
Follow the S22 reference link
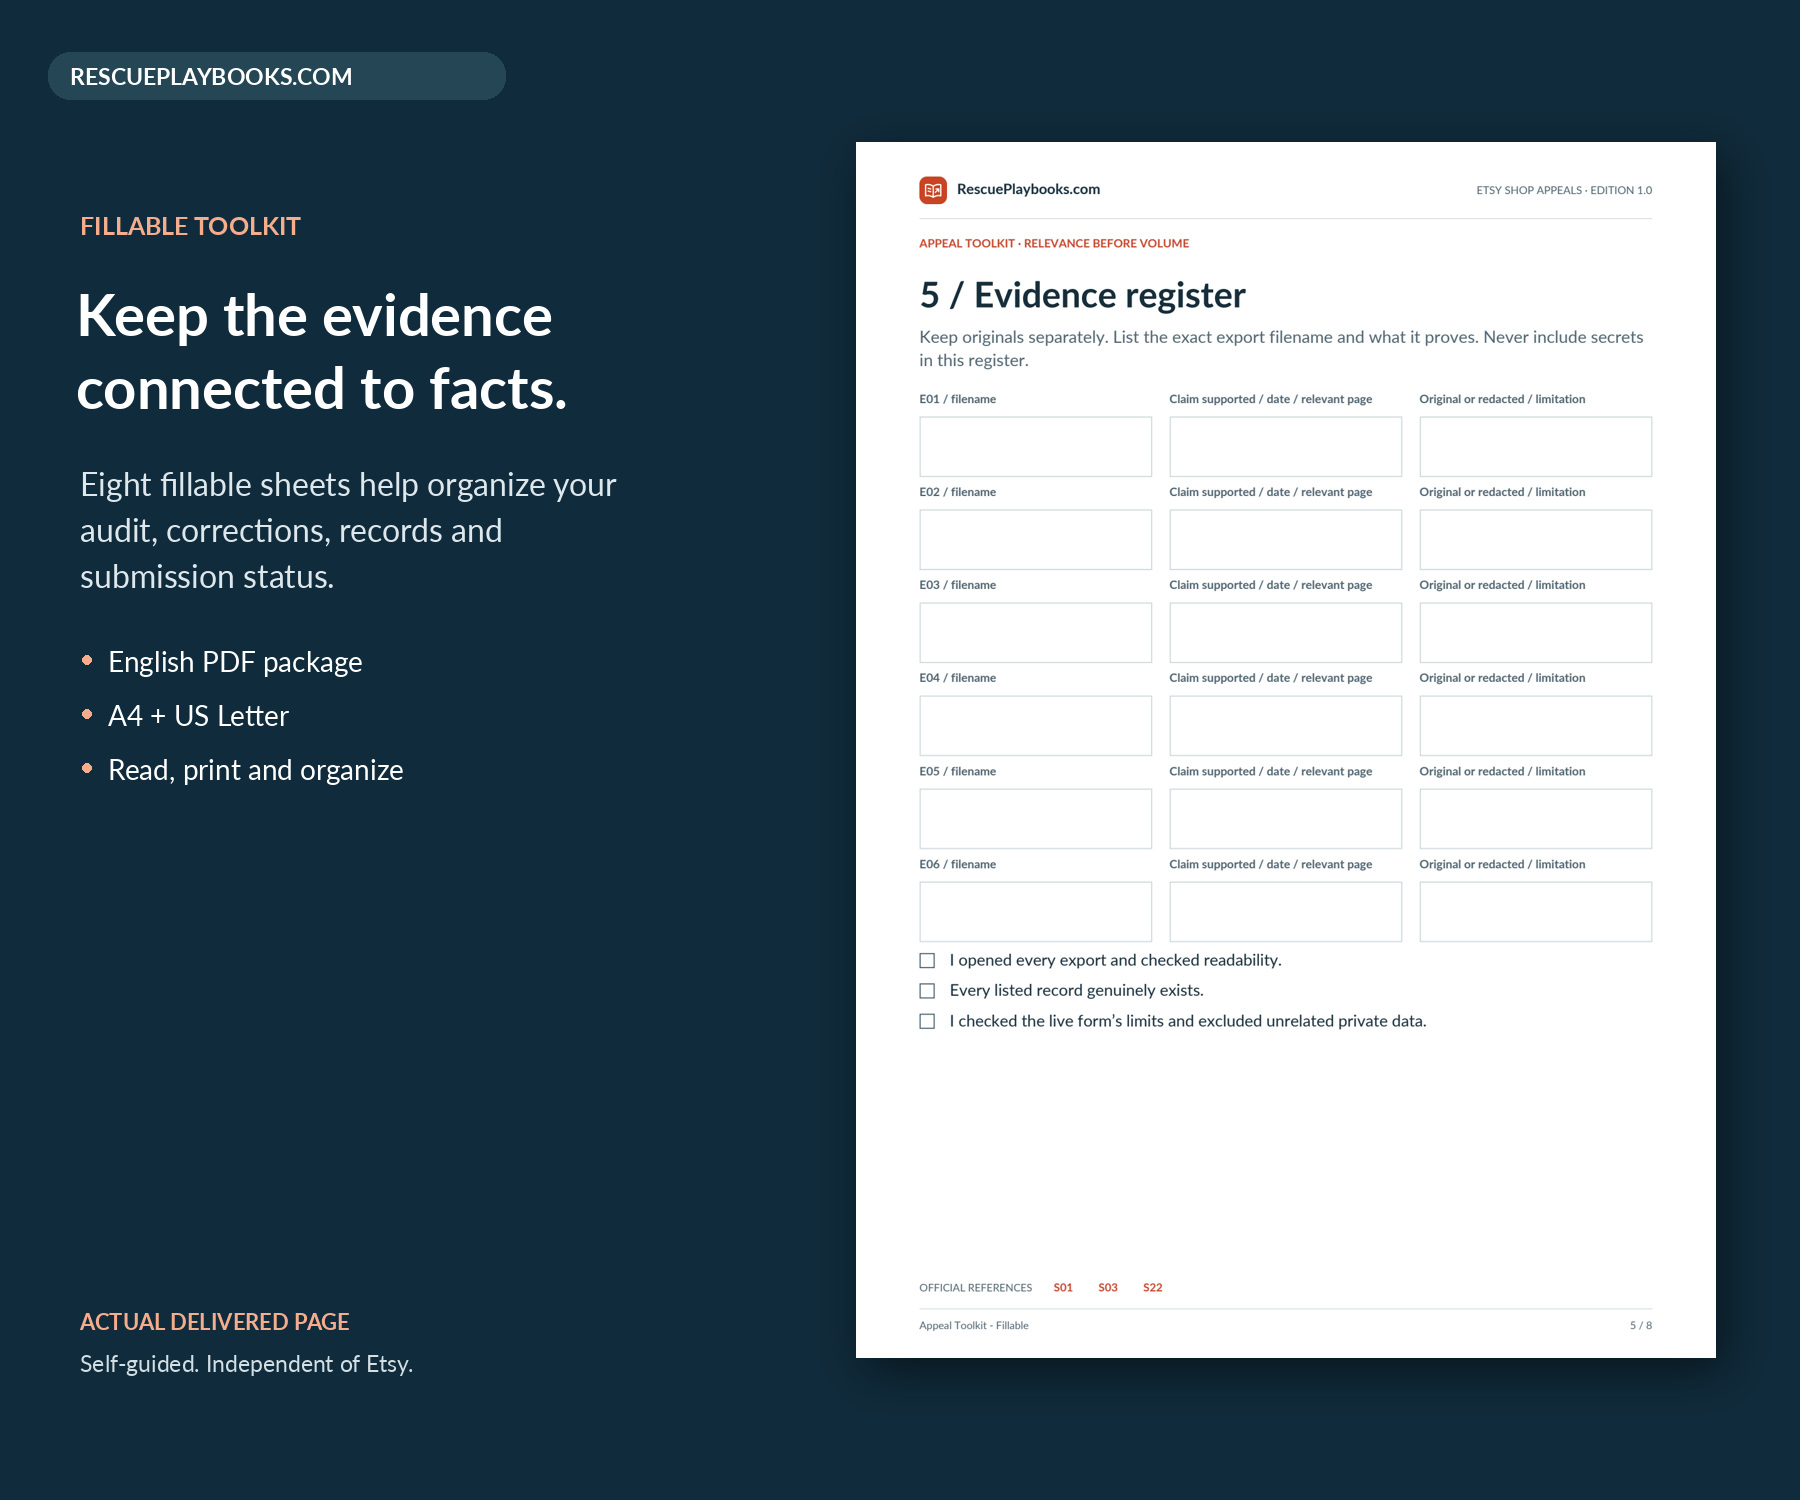coord(1153,1288)
